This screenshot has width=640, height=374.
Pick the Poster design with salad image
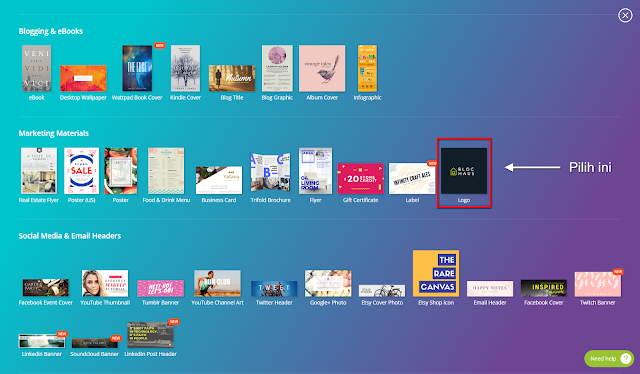click(121, 171)
